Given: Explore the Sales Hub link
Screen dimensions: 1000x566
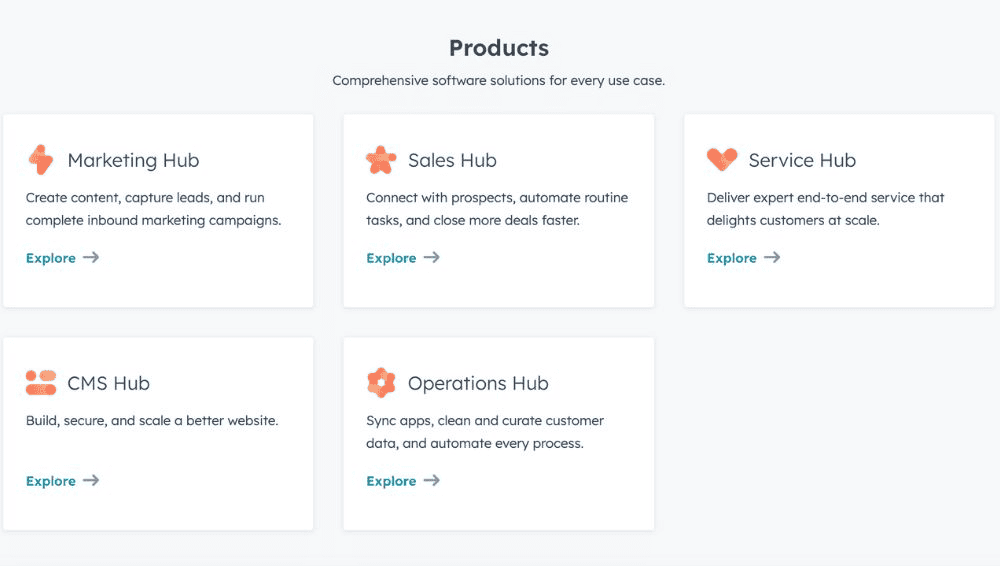Looking at the screenshot, I should pos(391,258).
